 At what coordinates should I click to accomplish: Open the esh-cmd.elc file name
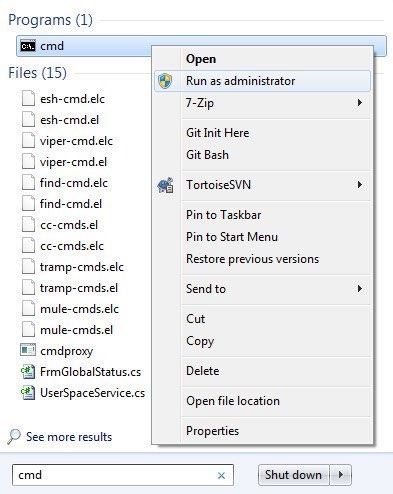[72, 99]
